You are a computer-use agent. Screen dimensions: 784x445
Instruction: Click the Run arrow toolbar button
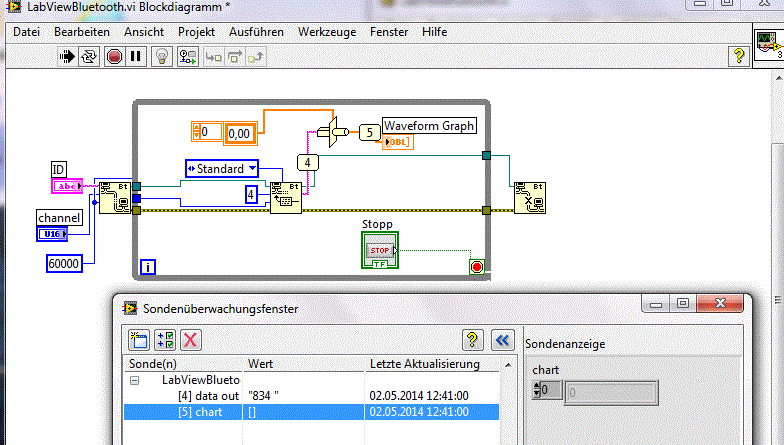point(67,56)
